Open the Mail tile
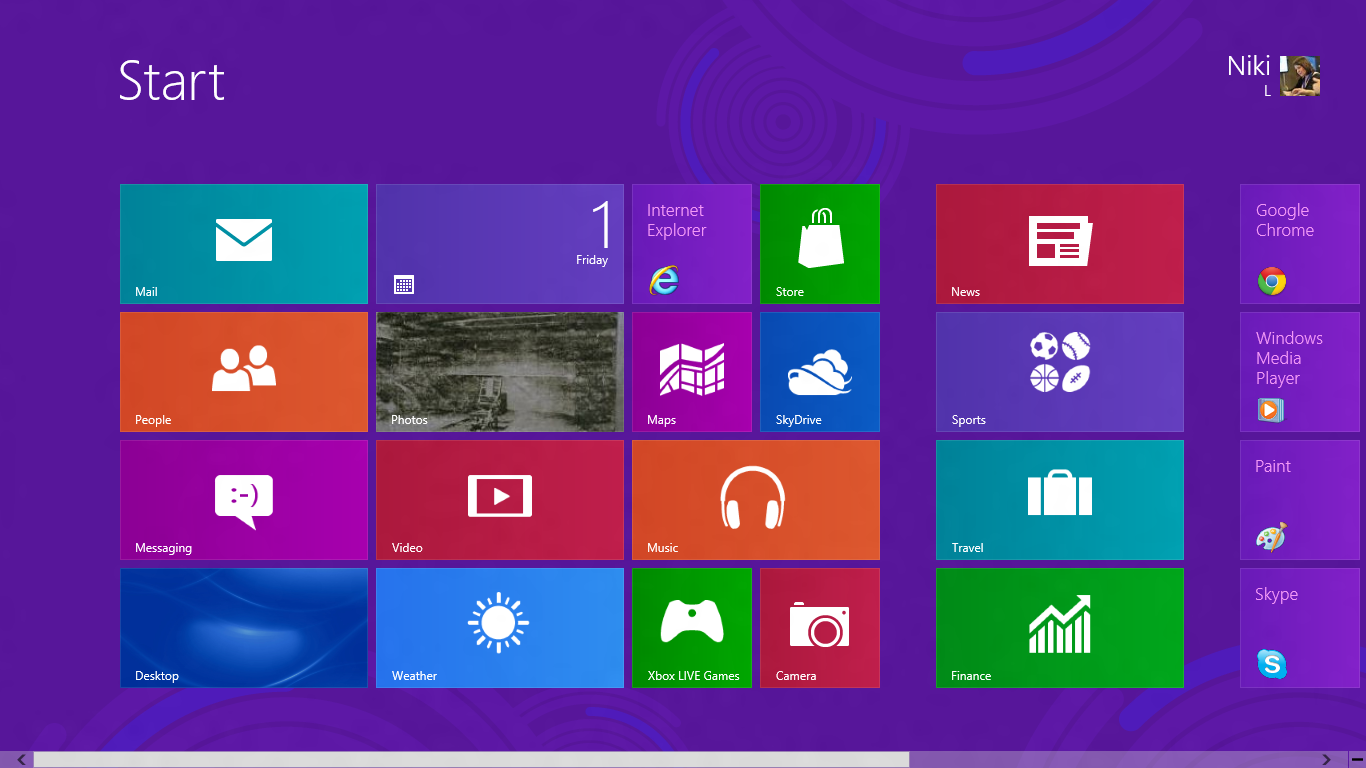The height and width of the screenshot is (768, 1366). point(244,244)
